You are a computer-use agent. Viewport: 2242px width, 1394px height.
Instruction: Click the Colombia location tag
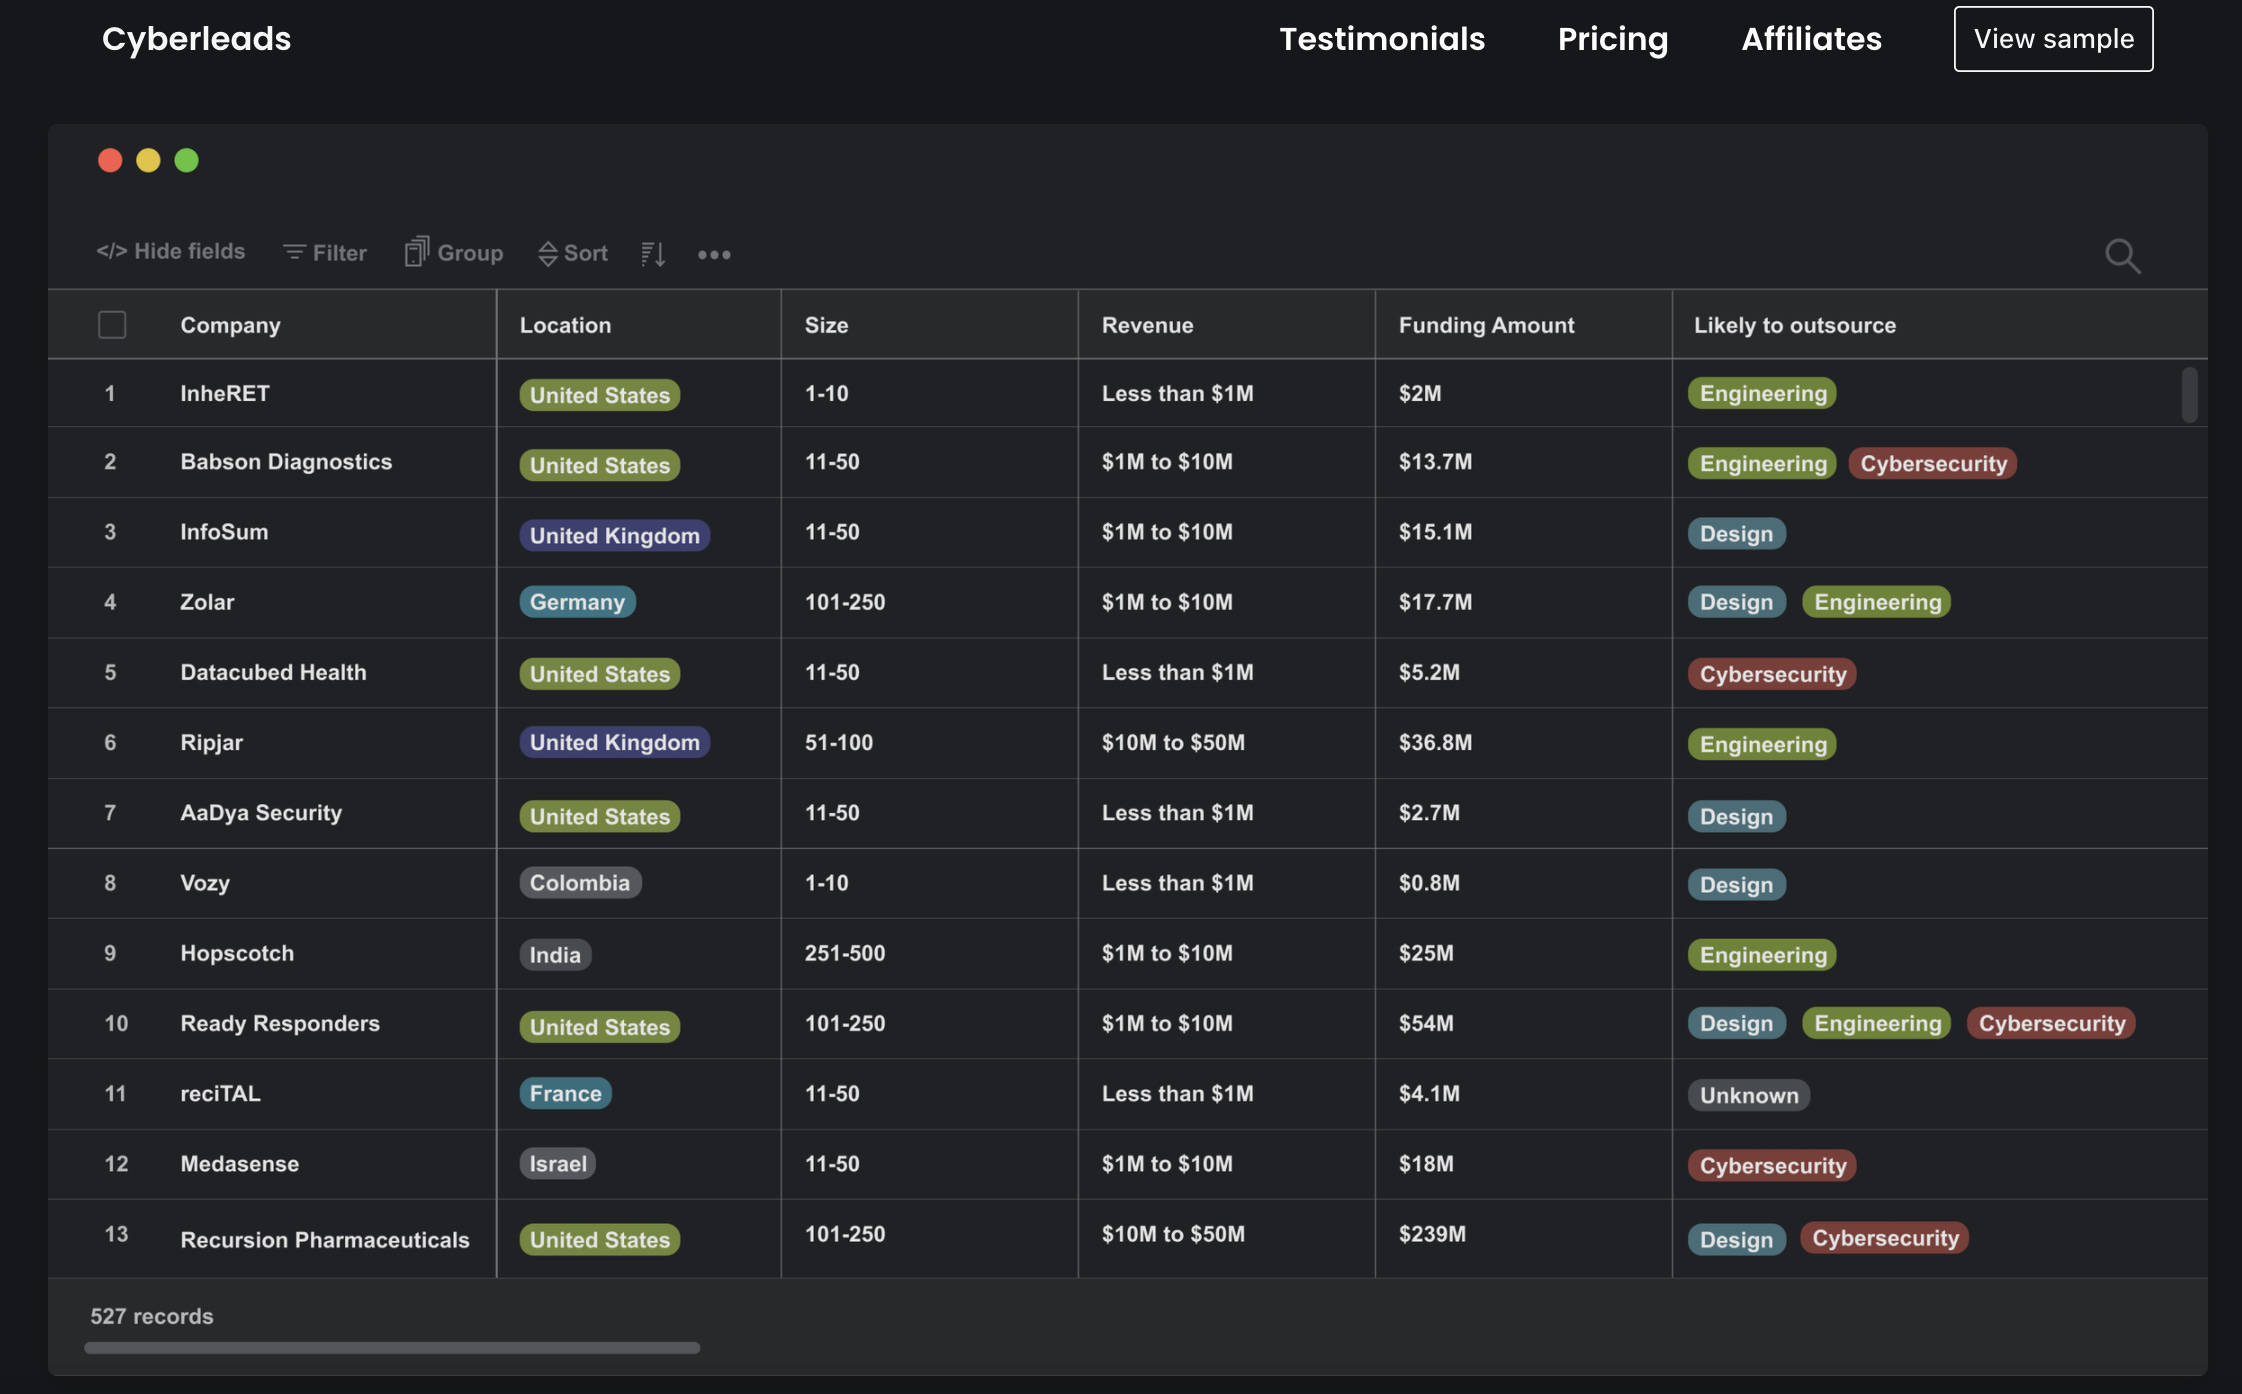click(x=580, y=883)
